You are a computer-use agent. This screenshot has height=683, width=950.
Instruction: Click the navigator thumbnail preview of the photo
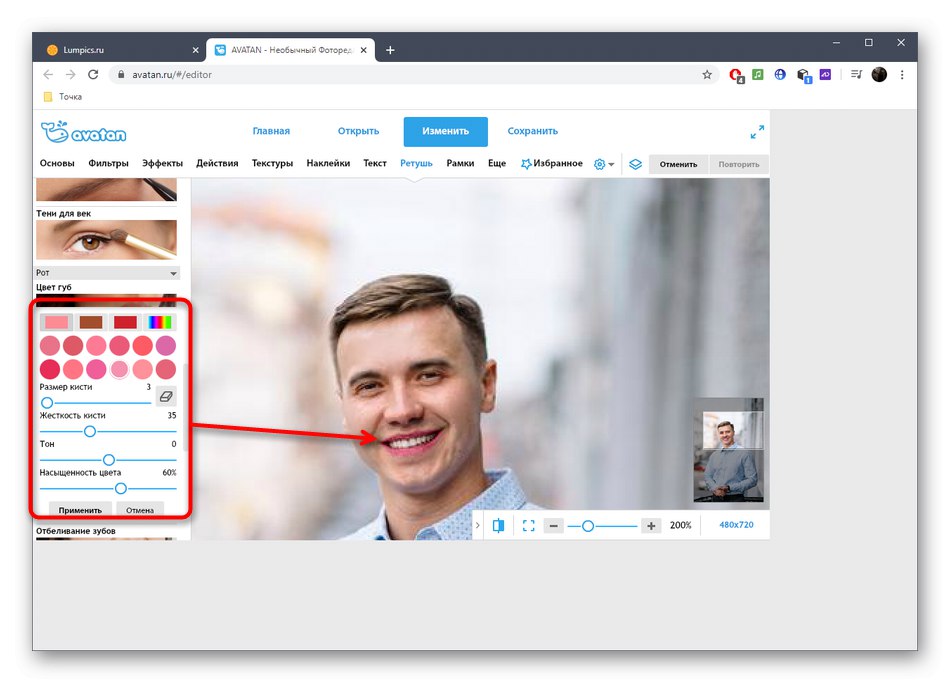(x=728, y=451)
